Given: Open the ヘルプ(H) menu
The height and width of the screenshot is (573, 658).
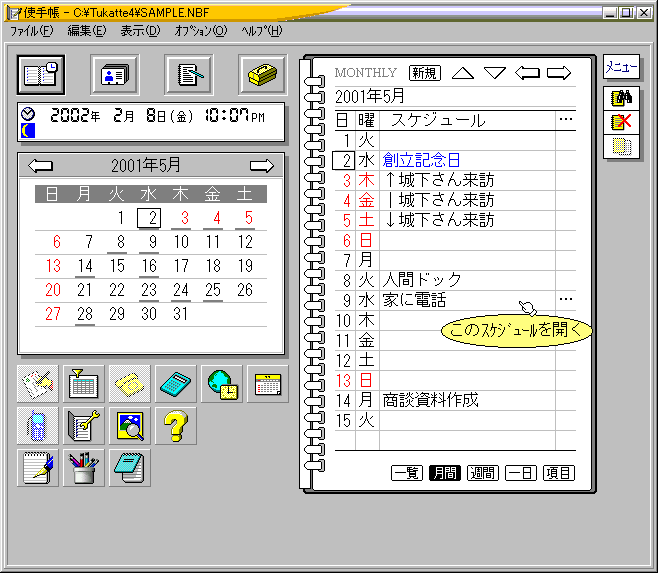Looking at the screenshot, I should (x=261, y=31).
